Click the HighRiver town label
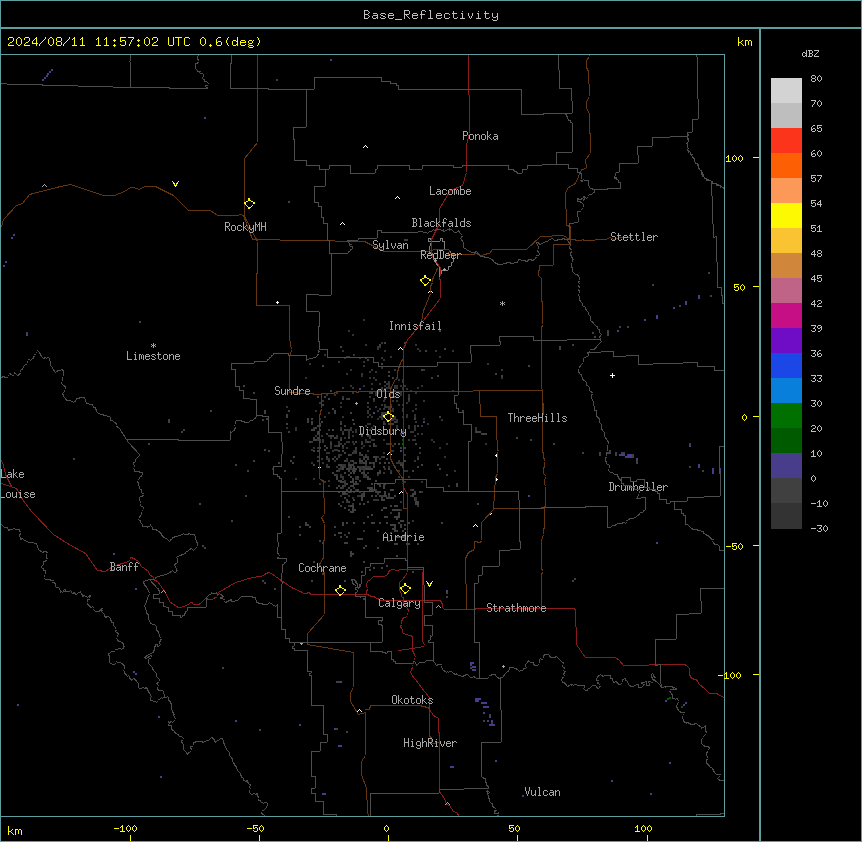 pos(430,743)
